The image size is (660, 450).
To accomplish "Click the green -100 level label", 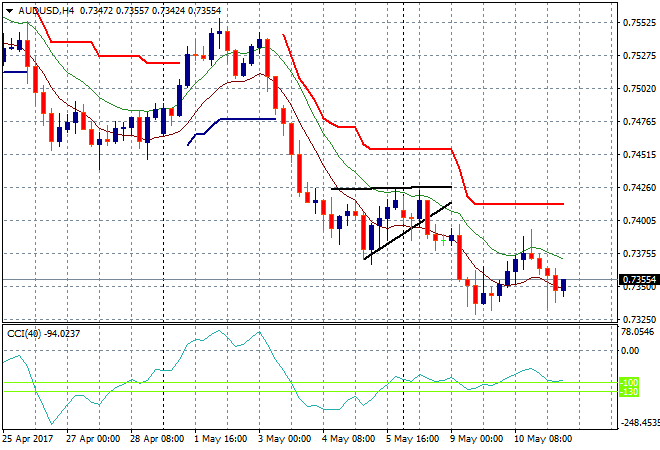I will 630,383.
